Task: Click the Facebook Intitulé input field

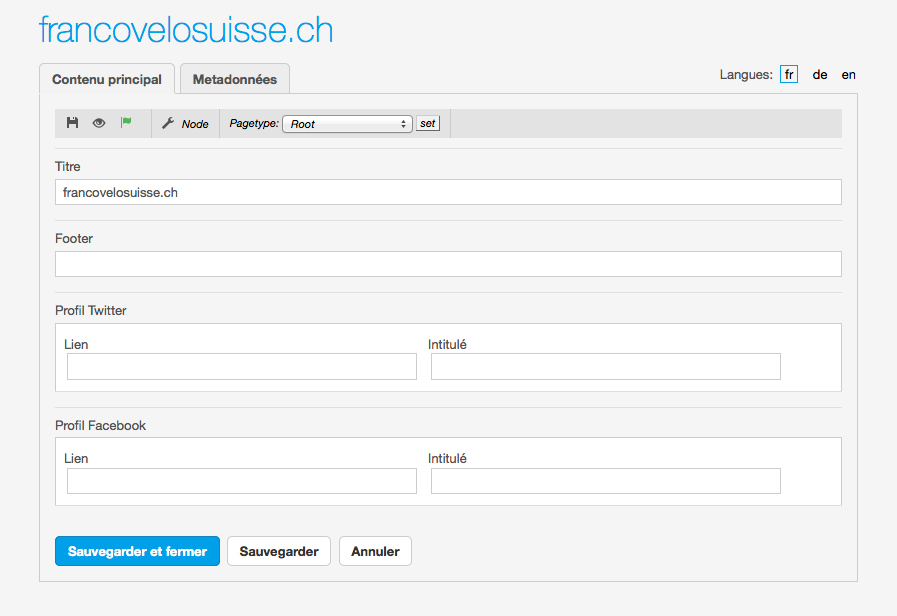Action: pyautogui.click(x=605, y=481)
